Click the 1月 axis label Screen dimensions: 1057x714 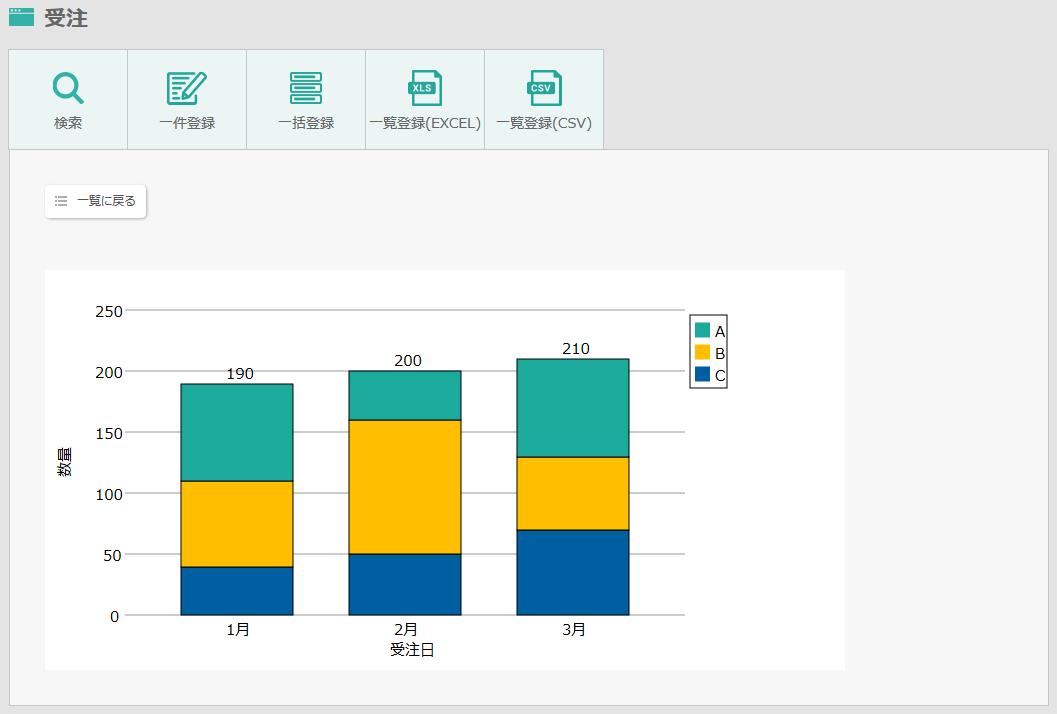pos(238,630)
